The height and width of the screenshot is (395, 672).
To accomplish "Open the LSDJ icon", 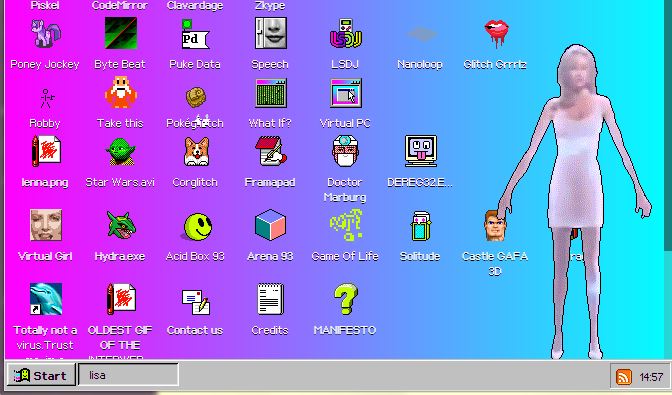I will (x=345, y=33).
